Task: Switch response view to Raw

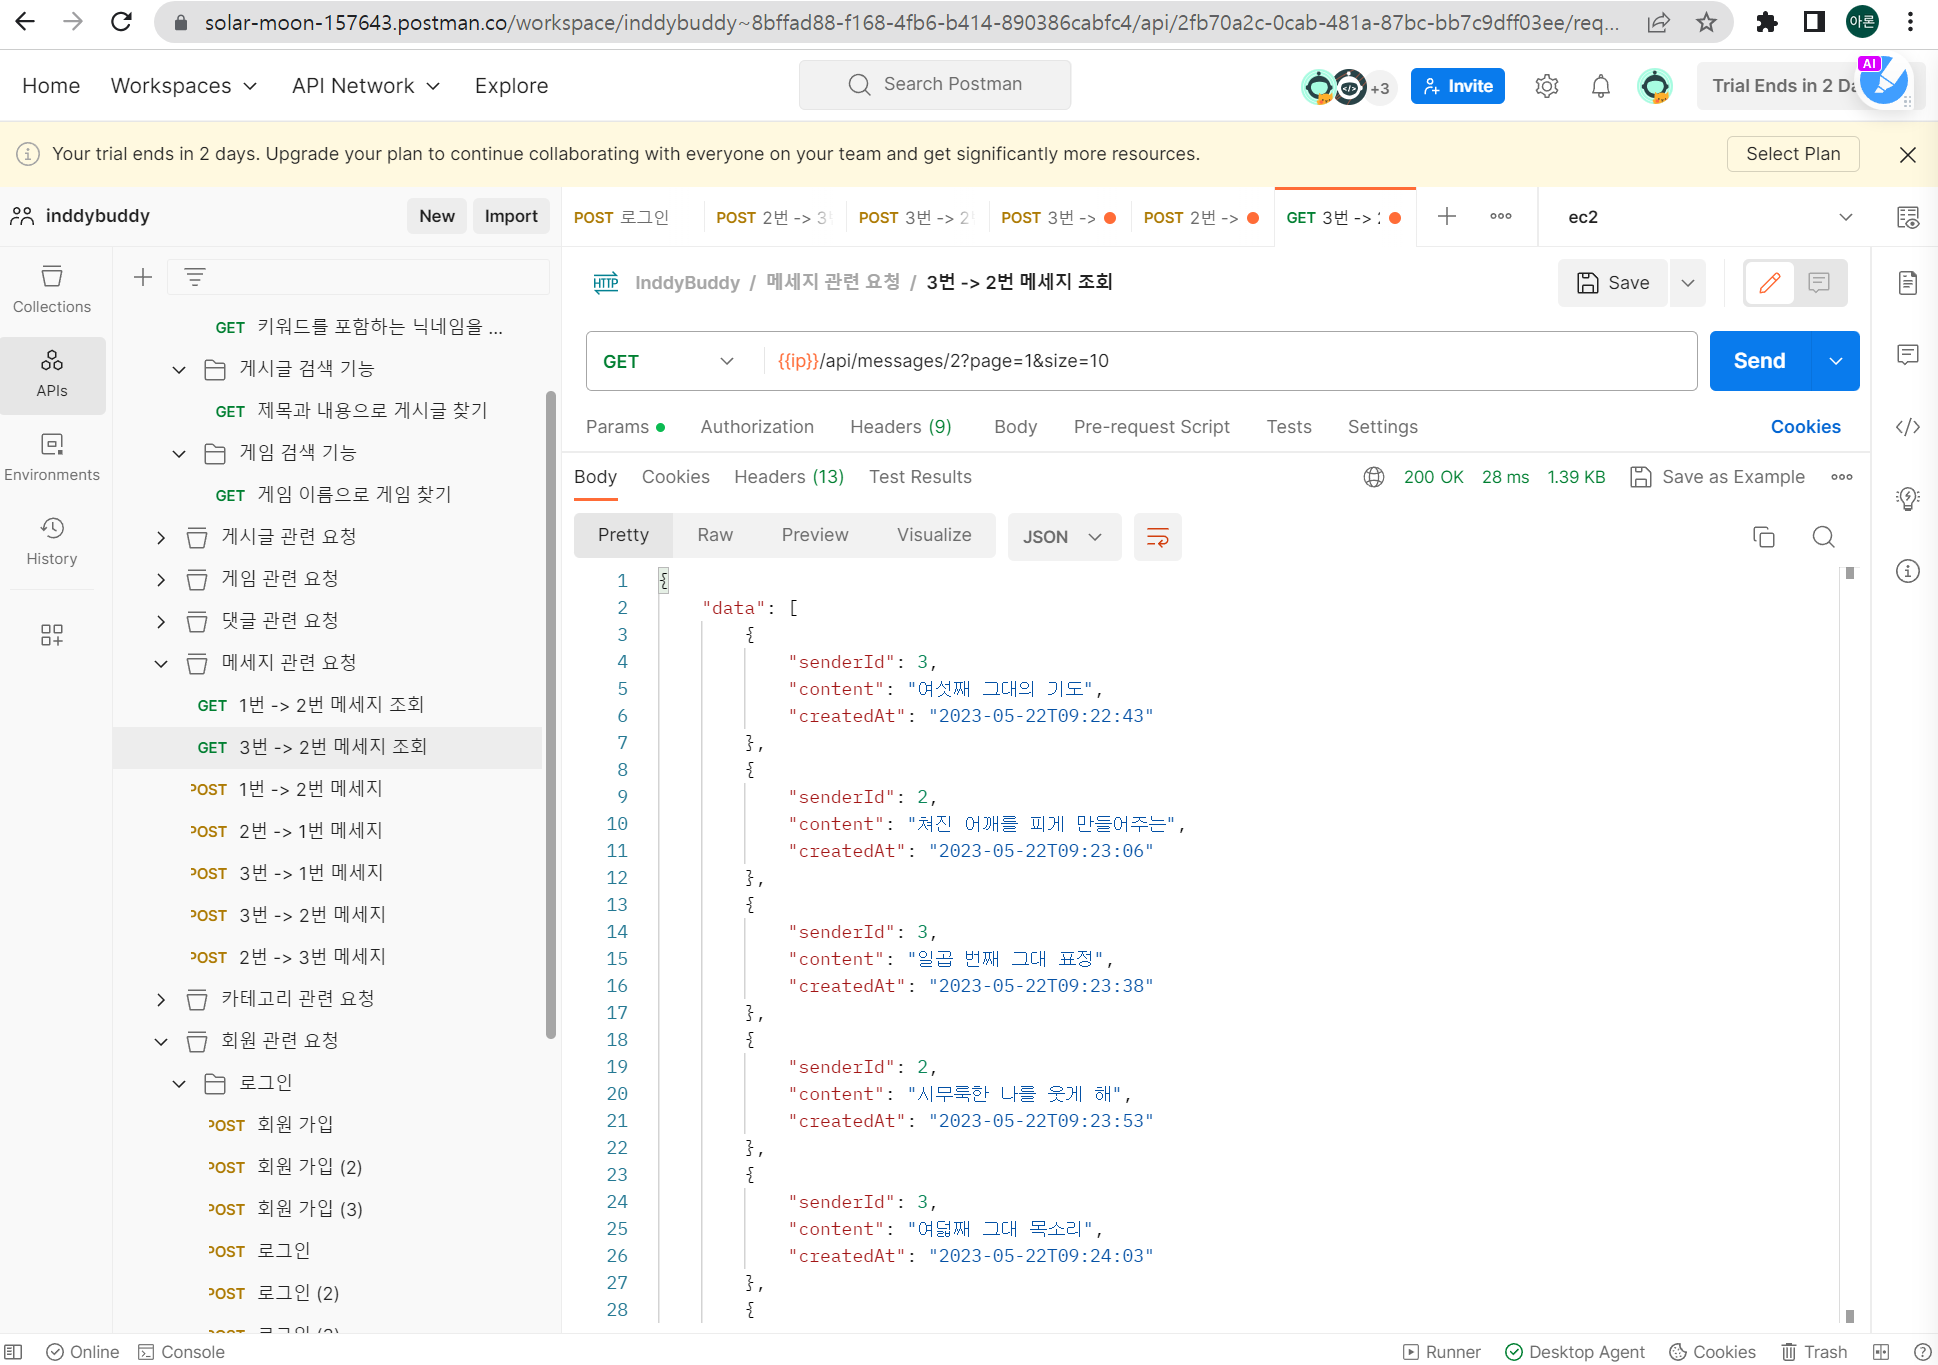Action: point(714,535)
